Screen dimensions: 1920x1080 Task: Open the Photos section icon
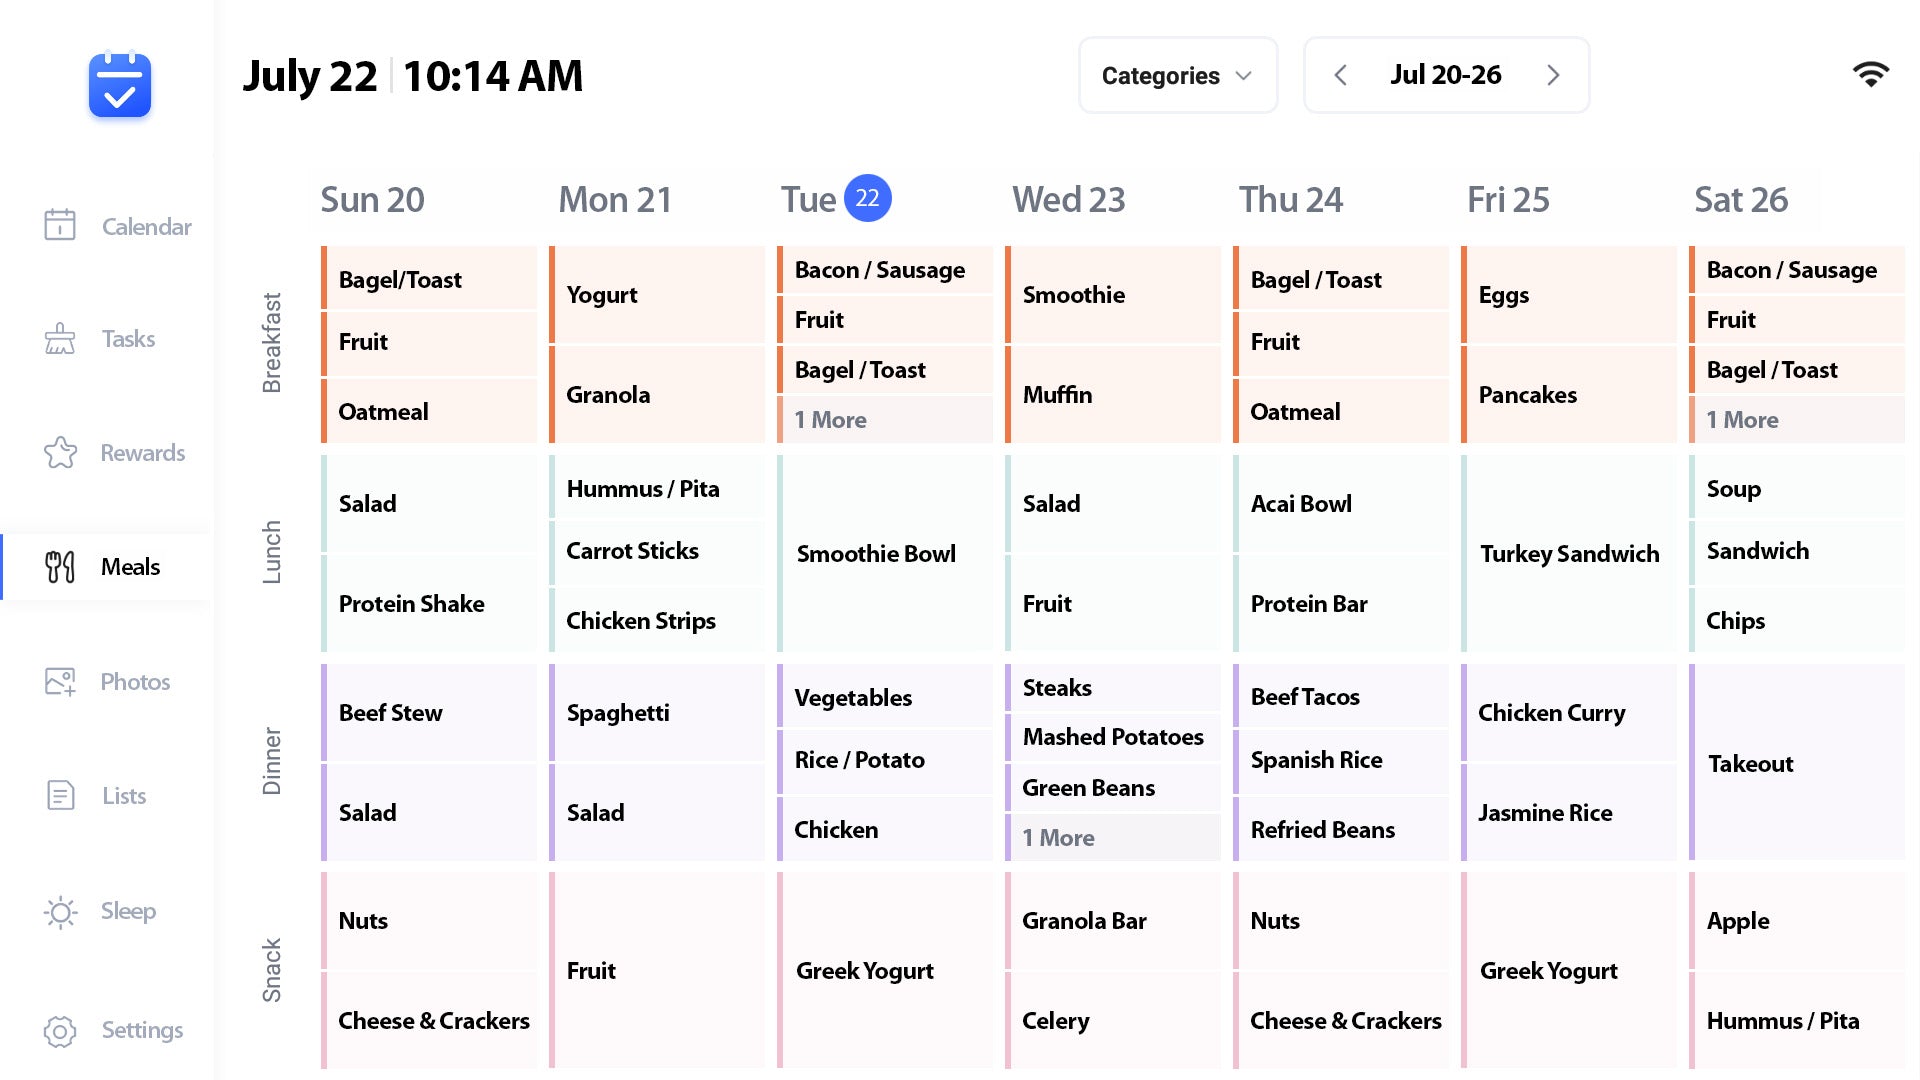pyautogui.click(x=60, y=681)
